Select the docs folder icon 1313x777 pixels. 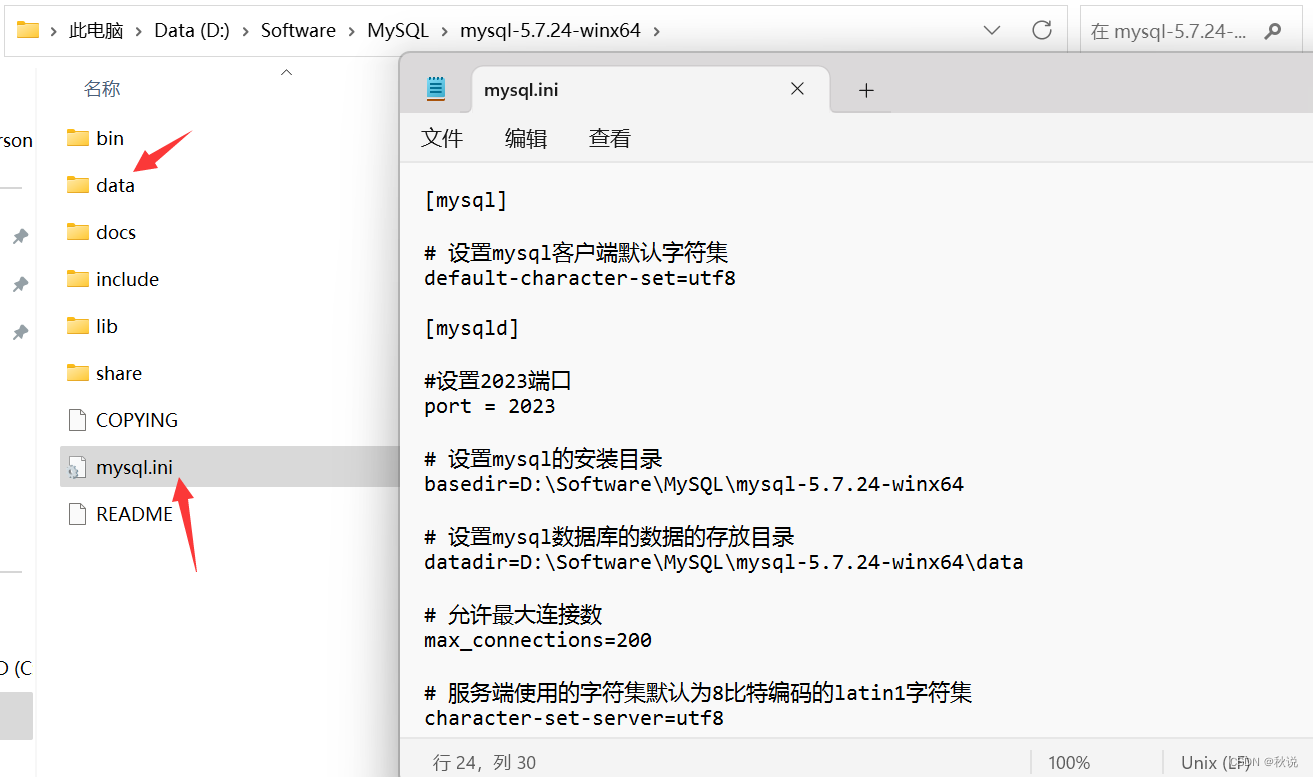78,232
